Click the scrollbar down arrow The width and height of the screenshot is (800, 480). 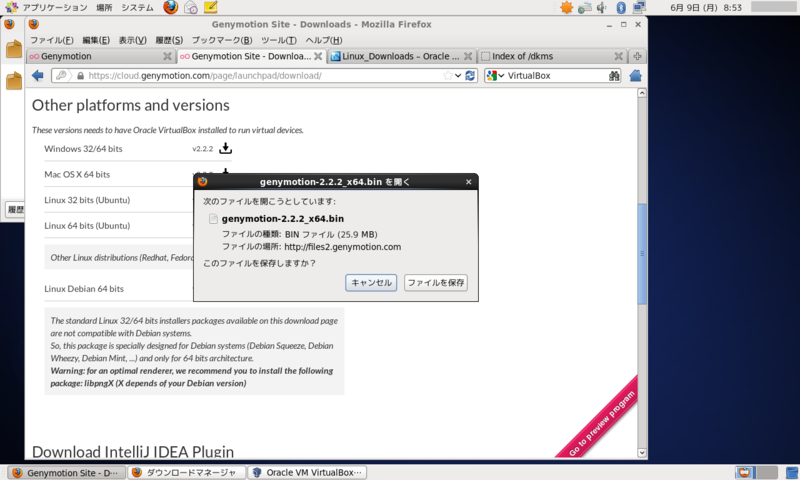pyautogui.click(x=642, y=452)
